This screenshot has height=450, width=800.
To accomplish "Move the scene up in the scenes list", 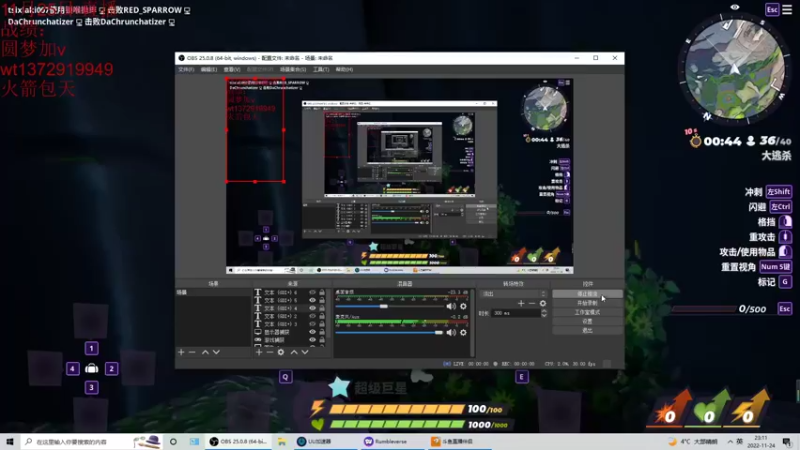I will [205, 352].
